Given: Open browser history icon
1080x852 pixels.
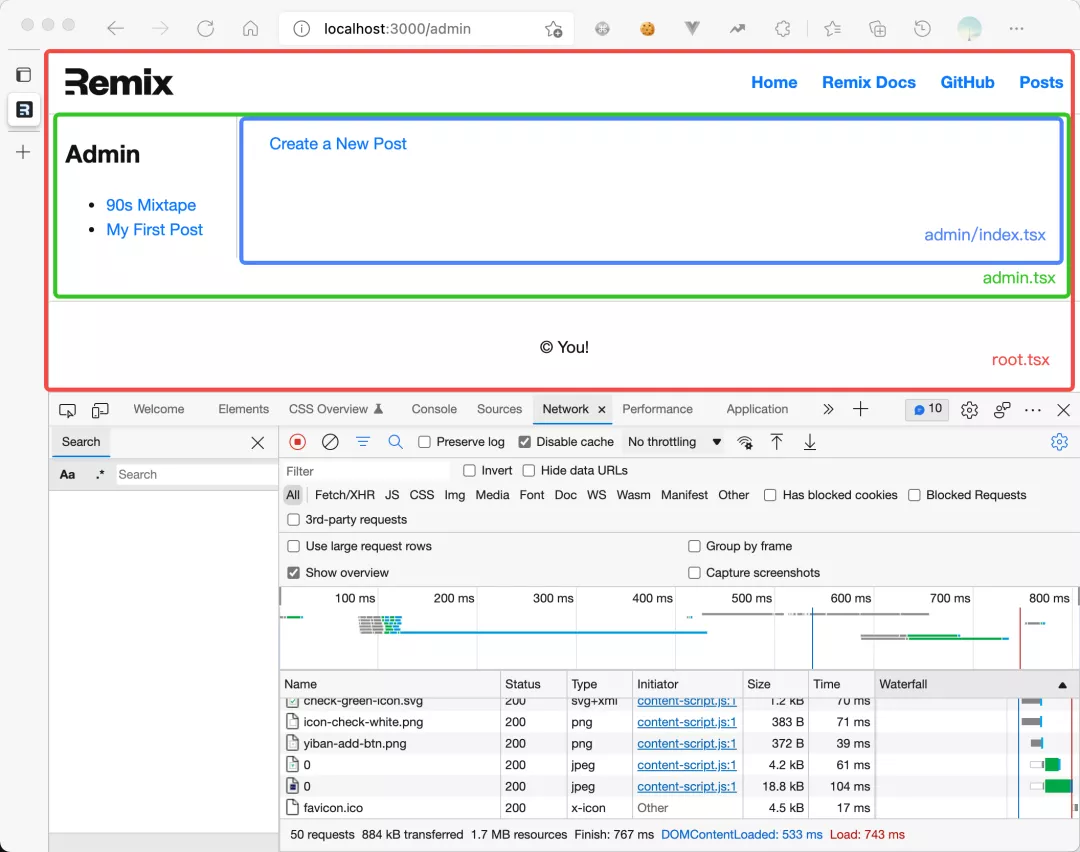Looking at the screenshot, I should click(x=922, y=28).
